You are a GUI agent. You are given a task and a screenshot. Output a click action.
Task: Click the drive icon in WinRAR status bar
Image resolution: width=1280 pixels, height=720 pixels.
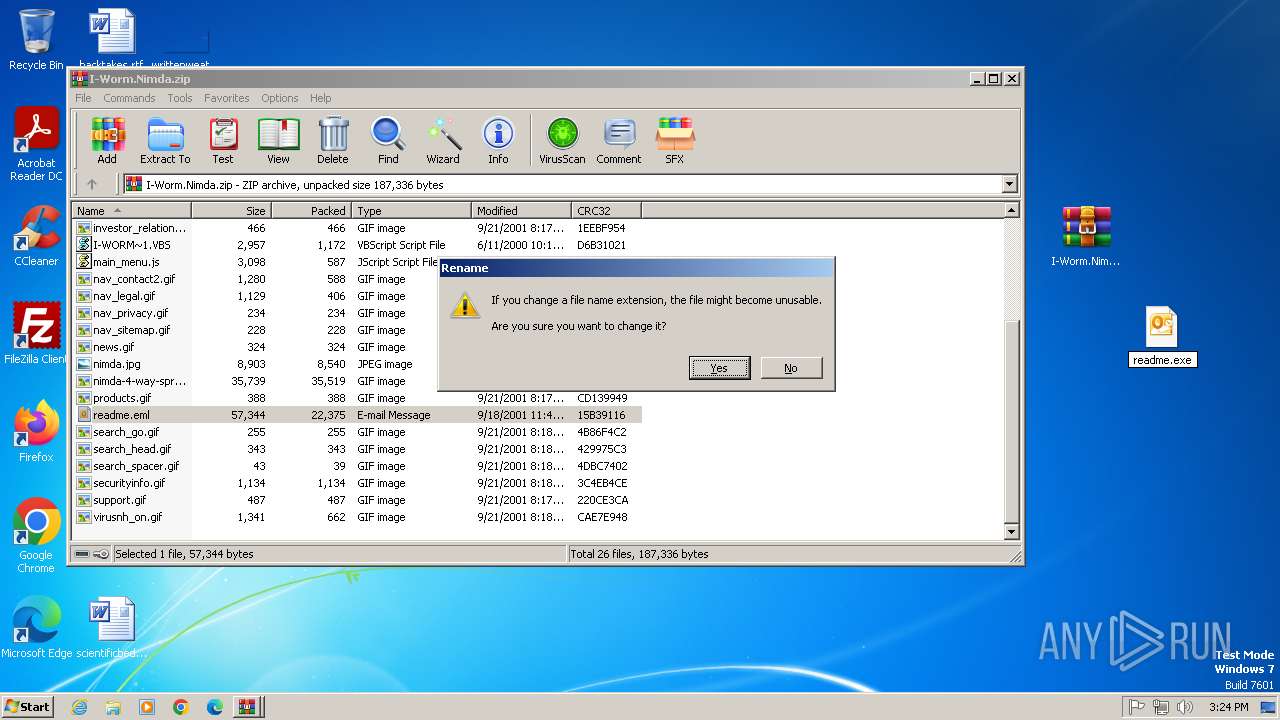[82, 554]
